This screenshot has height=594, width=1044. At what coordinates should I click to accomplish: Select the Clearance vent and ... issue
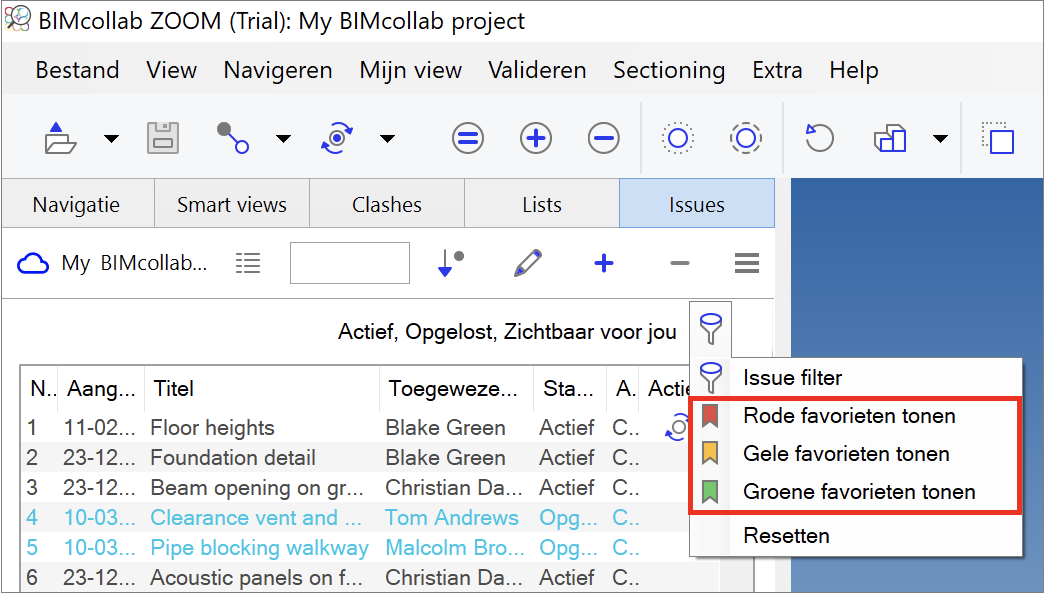256,517
